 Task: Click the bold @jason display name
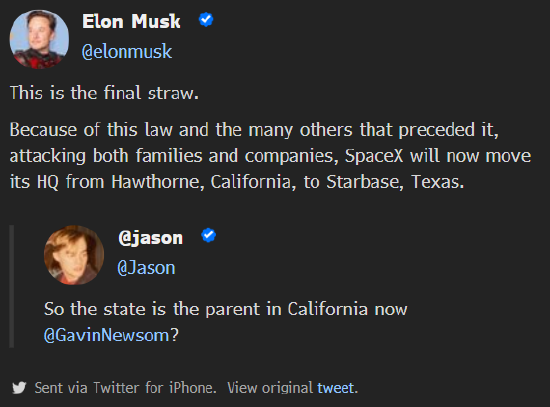(x=150, y=238)
